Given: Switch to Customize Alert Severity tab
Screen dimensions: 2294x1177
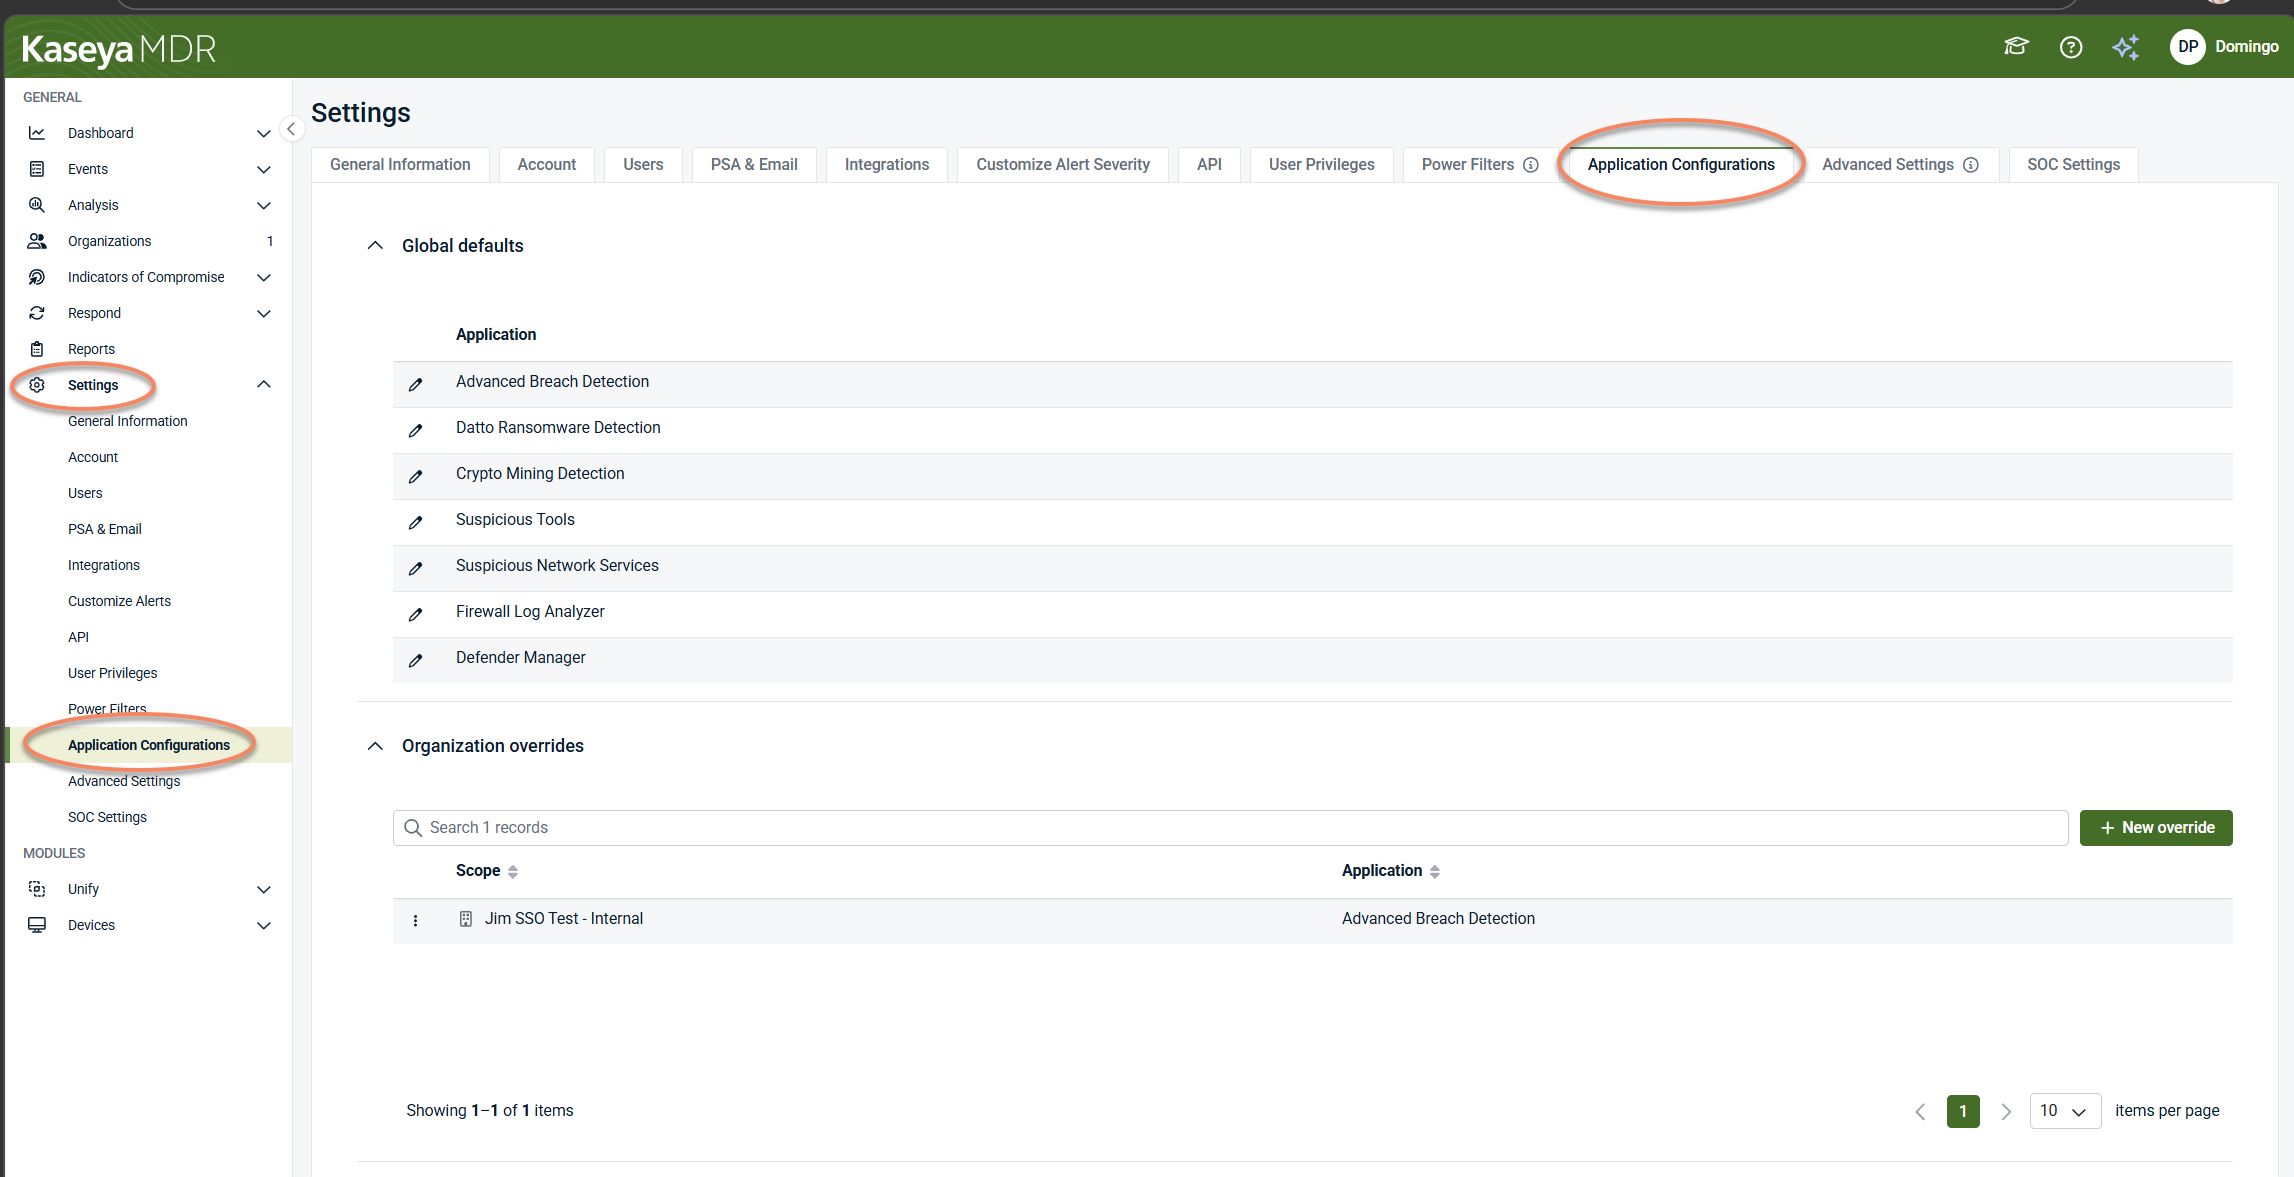Looking at the screenshot, I should 1063,165.
